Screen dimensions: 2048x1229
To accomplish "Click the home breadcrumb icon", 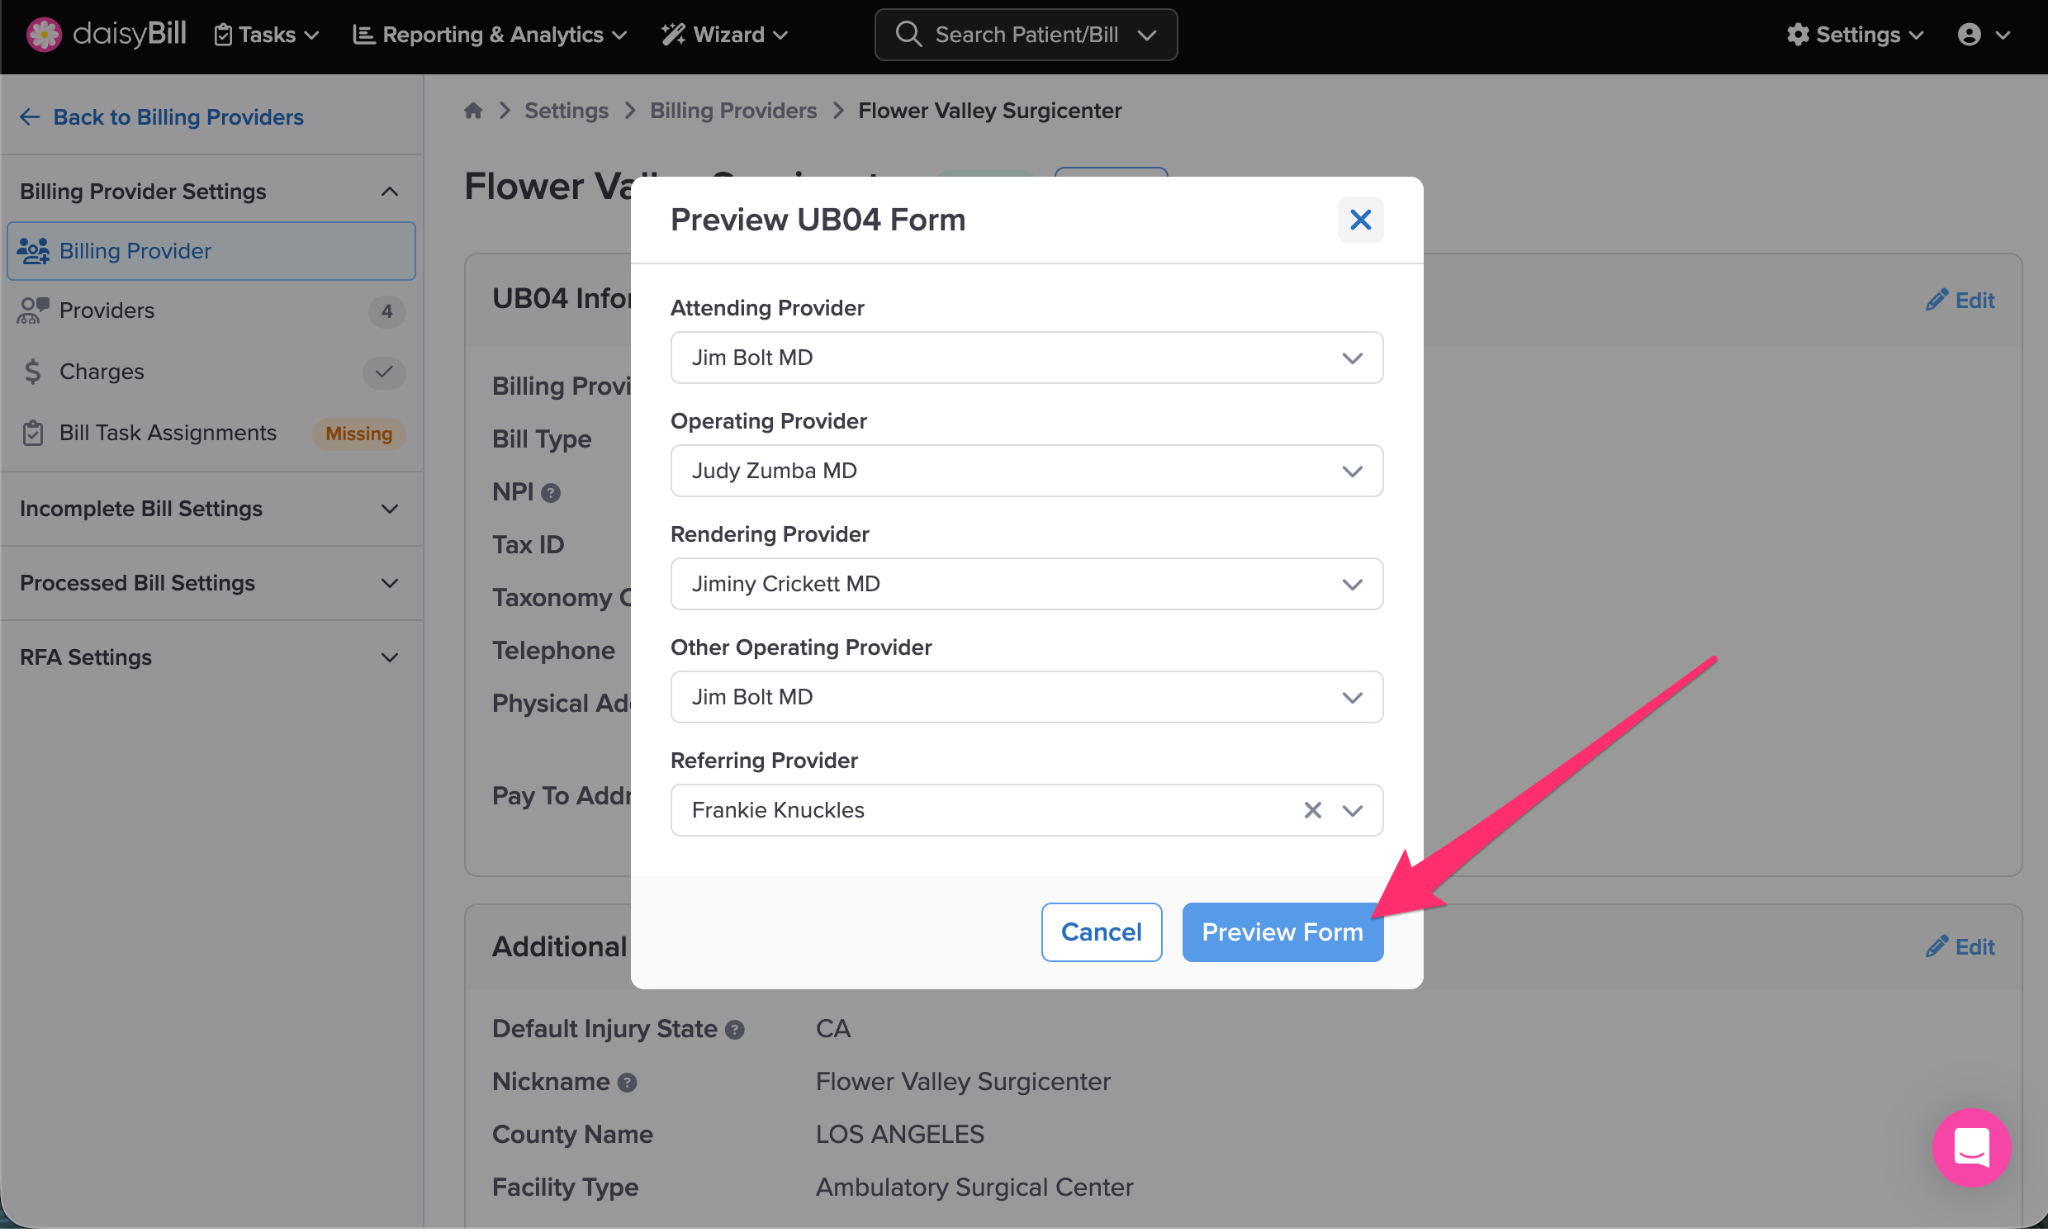I will coord(473,111).
